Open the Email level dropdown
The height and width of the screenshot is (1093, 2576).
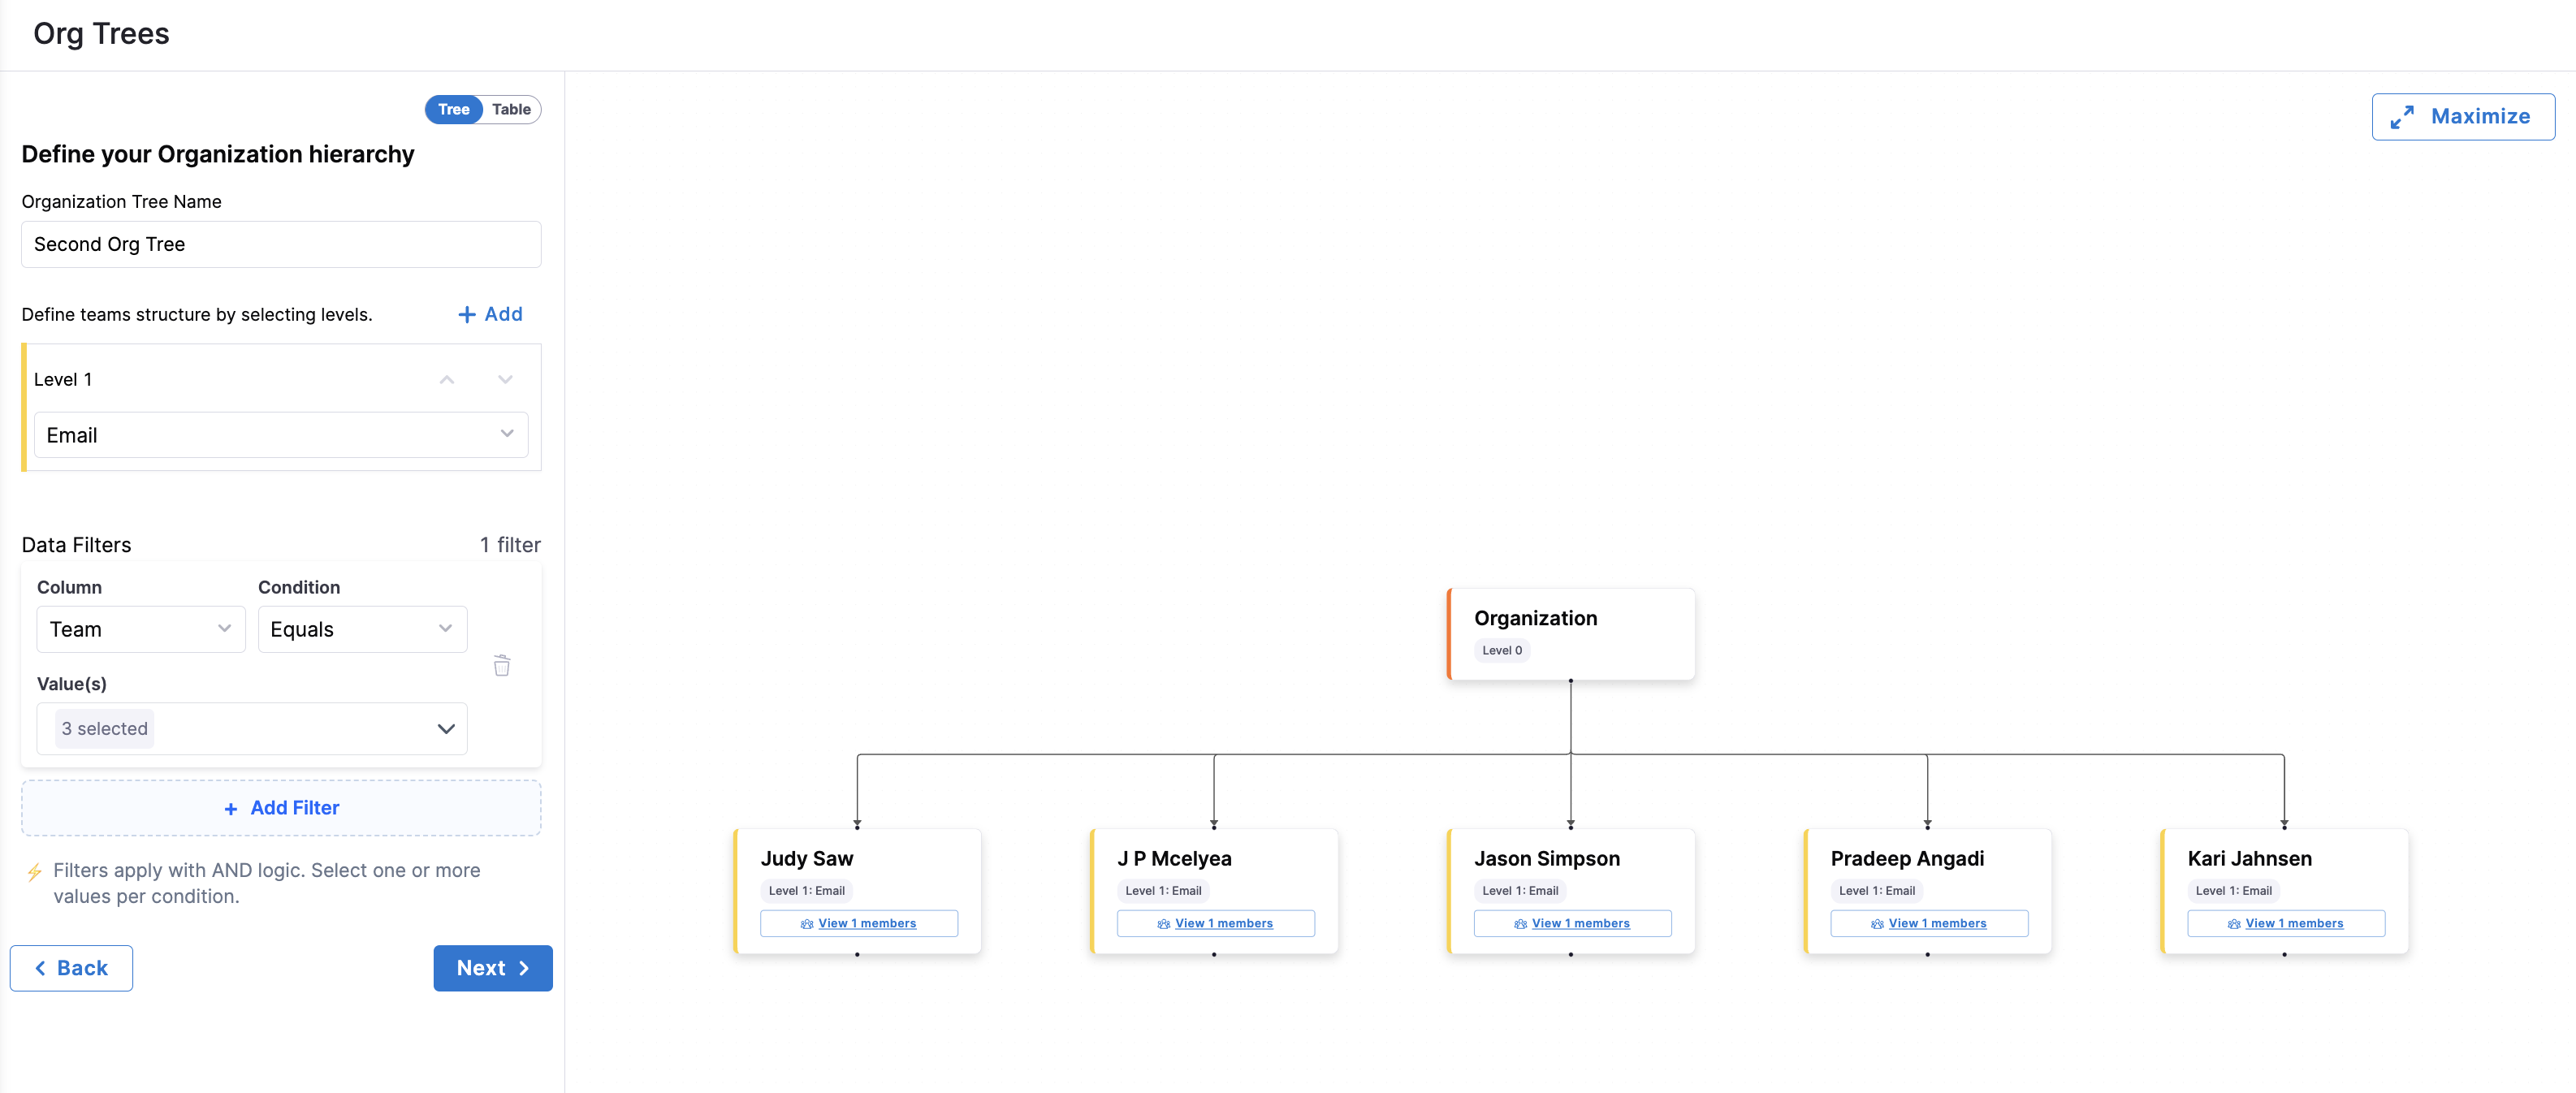pos(281,435)
